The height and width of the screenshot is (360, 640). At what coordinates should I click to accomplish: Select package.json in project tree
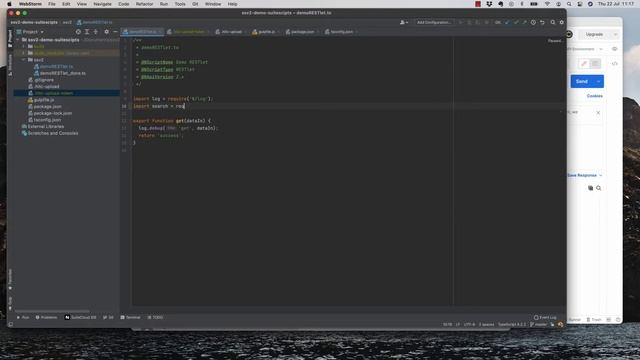point(47,107)
